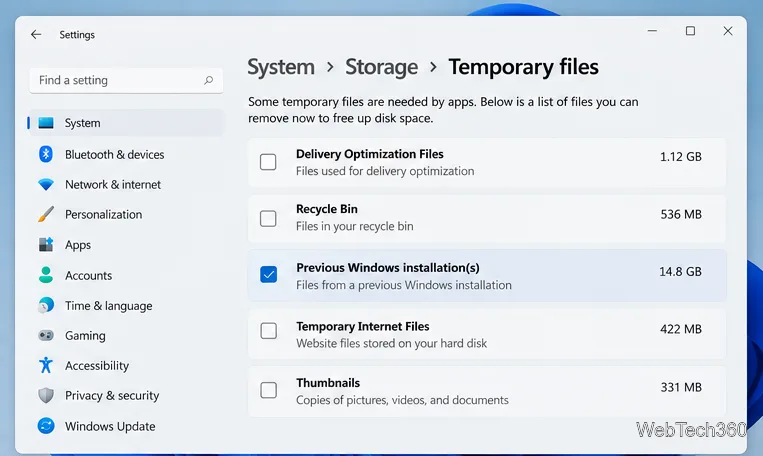This screenshot has width=763, height=456.
Task: Click 'Copies of pictures, videos, and documents'
Action: [402, 400]
